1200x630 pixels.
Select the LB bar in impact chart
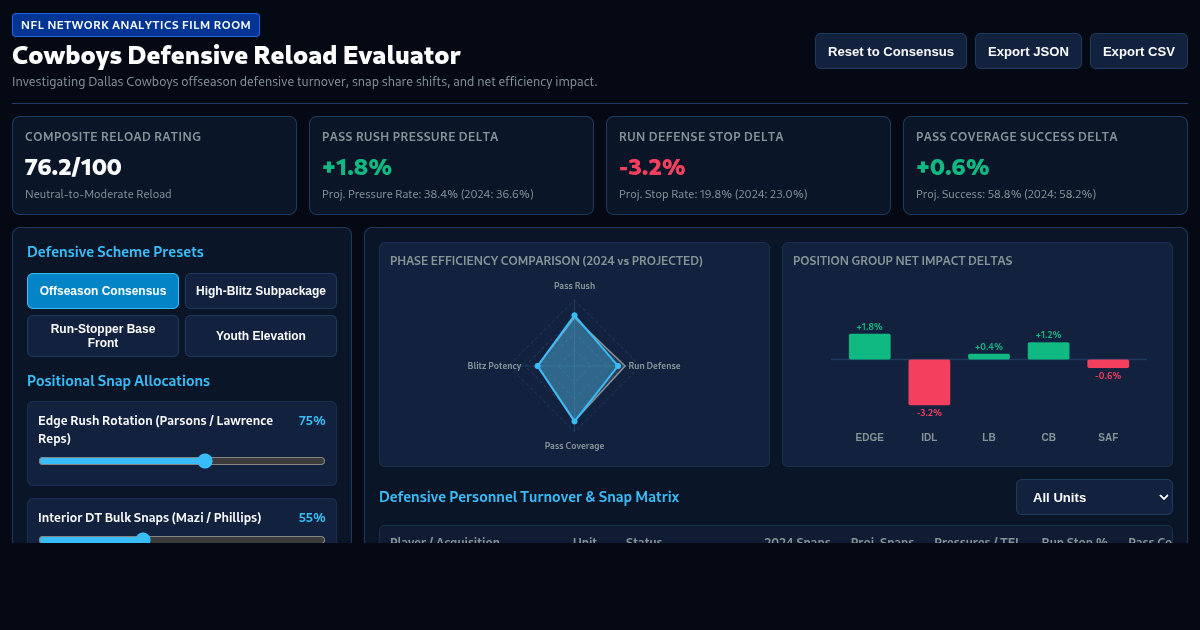click(x=989, y=357)
